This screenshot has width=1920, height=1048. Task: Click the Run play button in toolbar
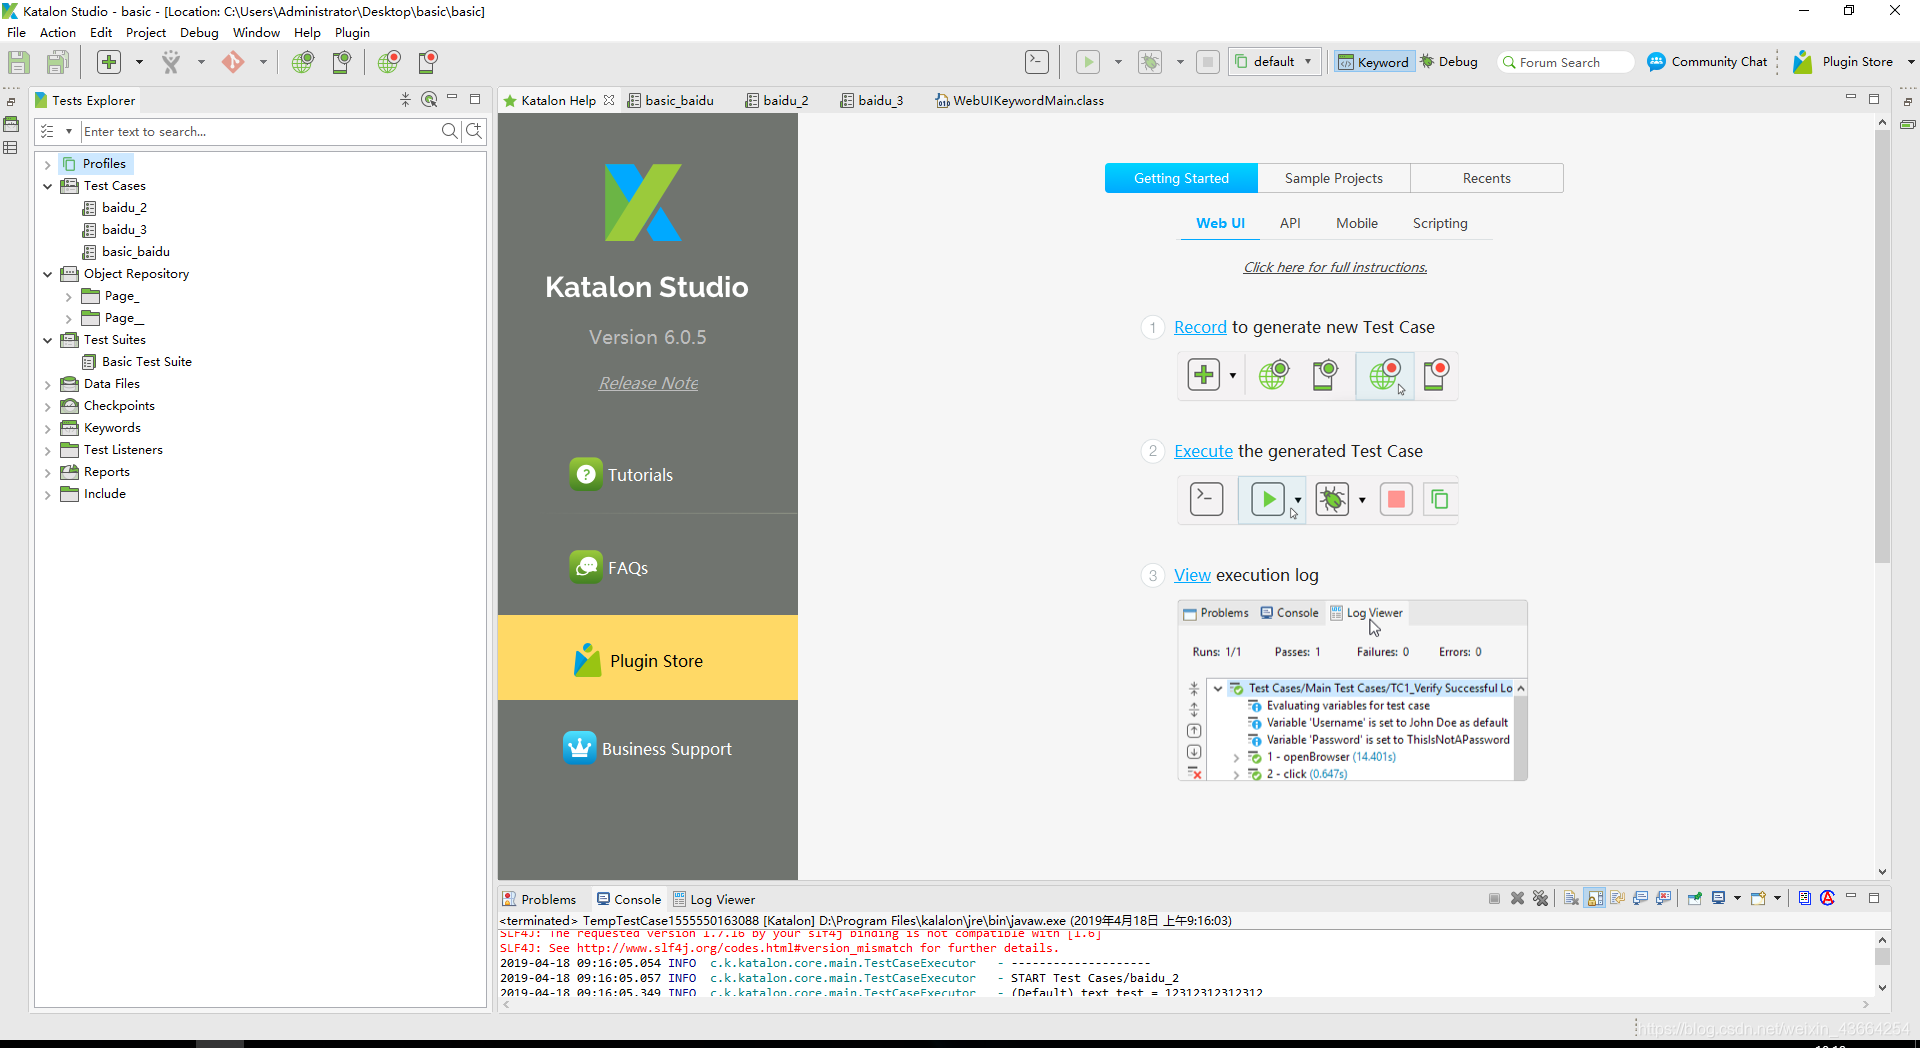click(1088, 62)
